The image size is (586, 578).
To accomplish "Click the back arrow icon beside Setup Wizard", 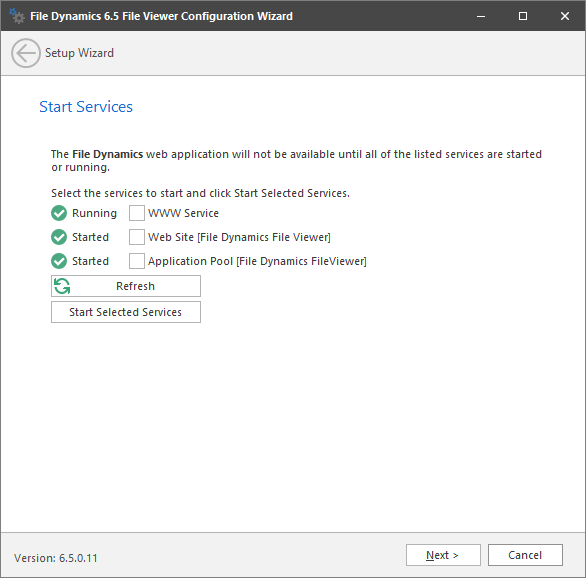I will [25, 53].
